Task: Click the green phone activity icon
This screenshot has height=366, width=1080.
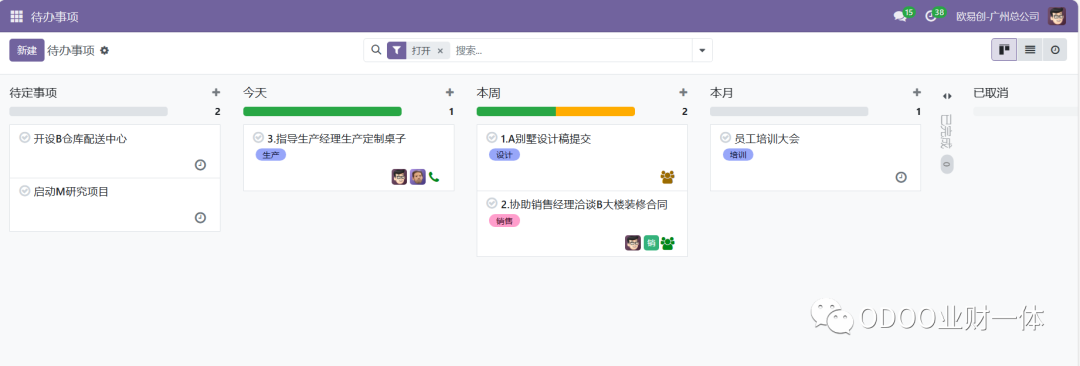Action: (x=434, y=177)
